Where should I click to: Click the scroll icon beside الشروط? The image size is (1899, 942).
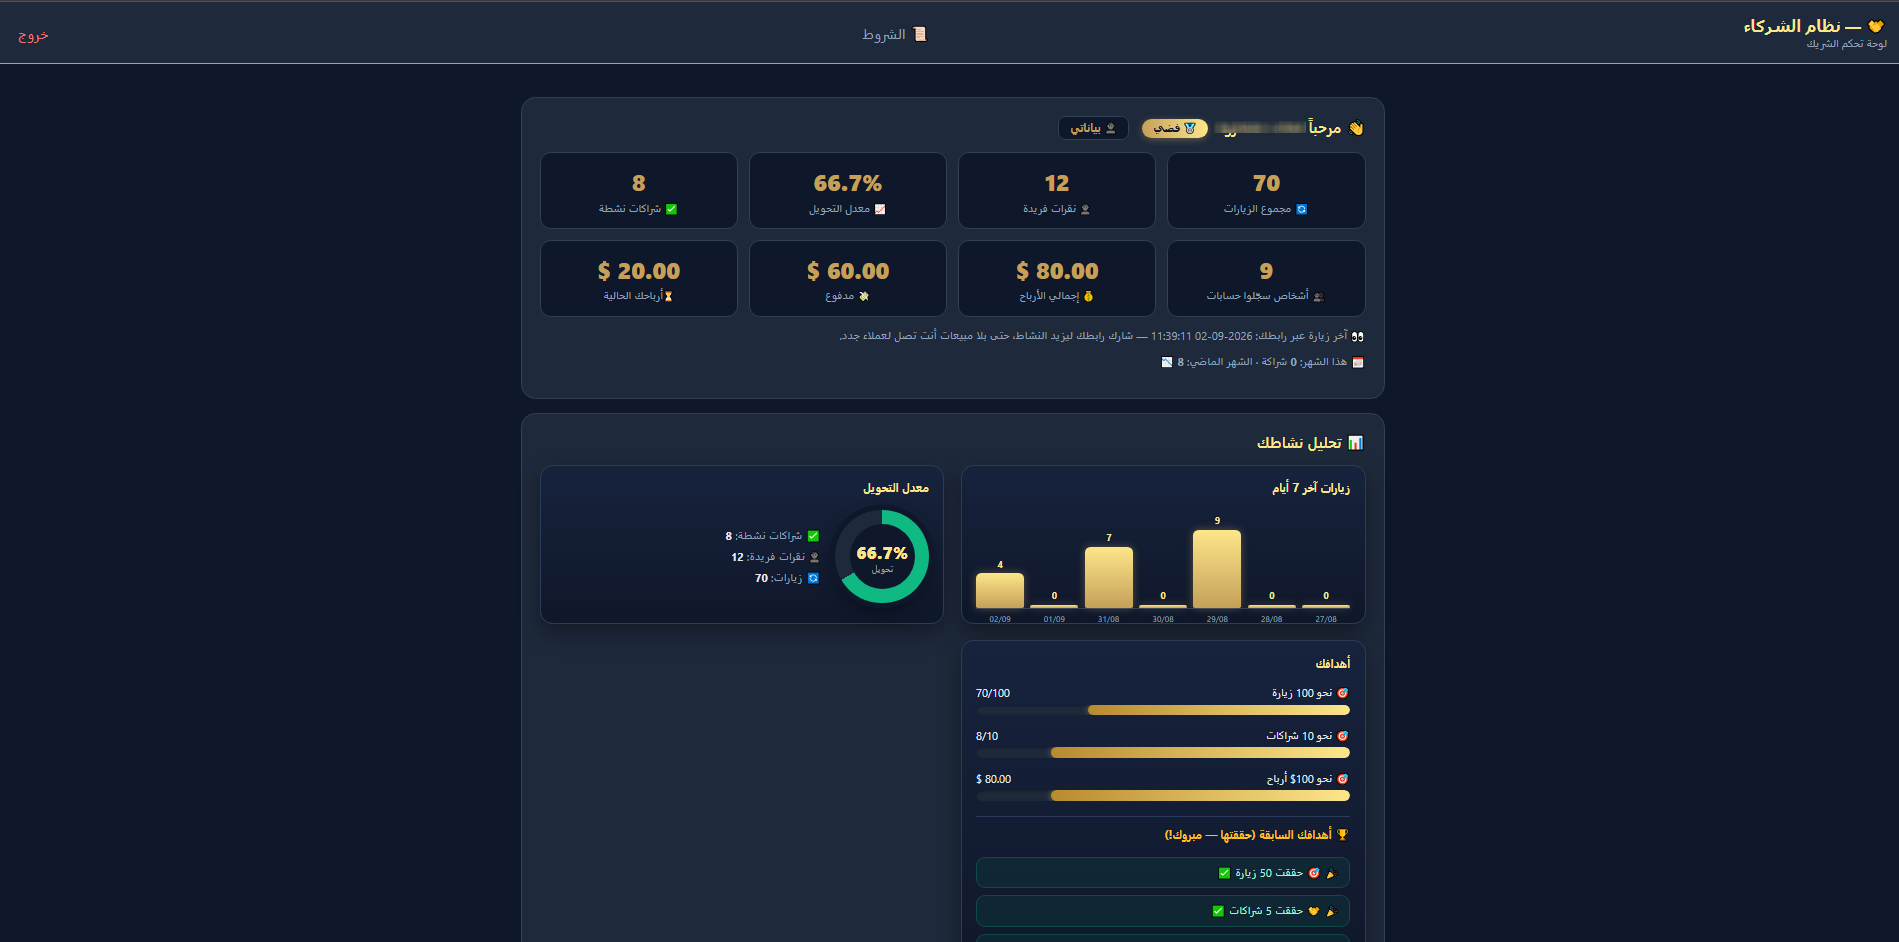tap(920, 34)
